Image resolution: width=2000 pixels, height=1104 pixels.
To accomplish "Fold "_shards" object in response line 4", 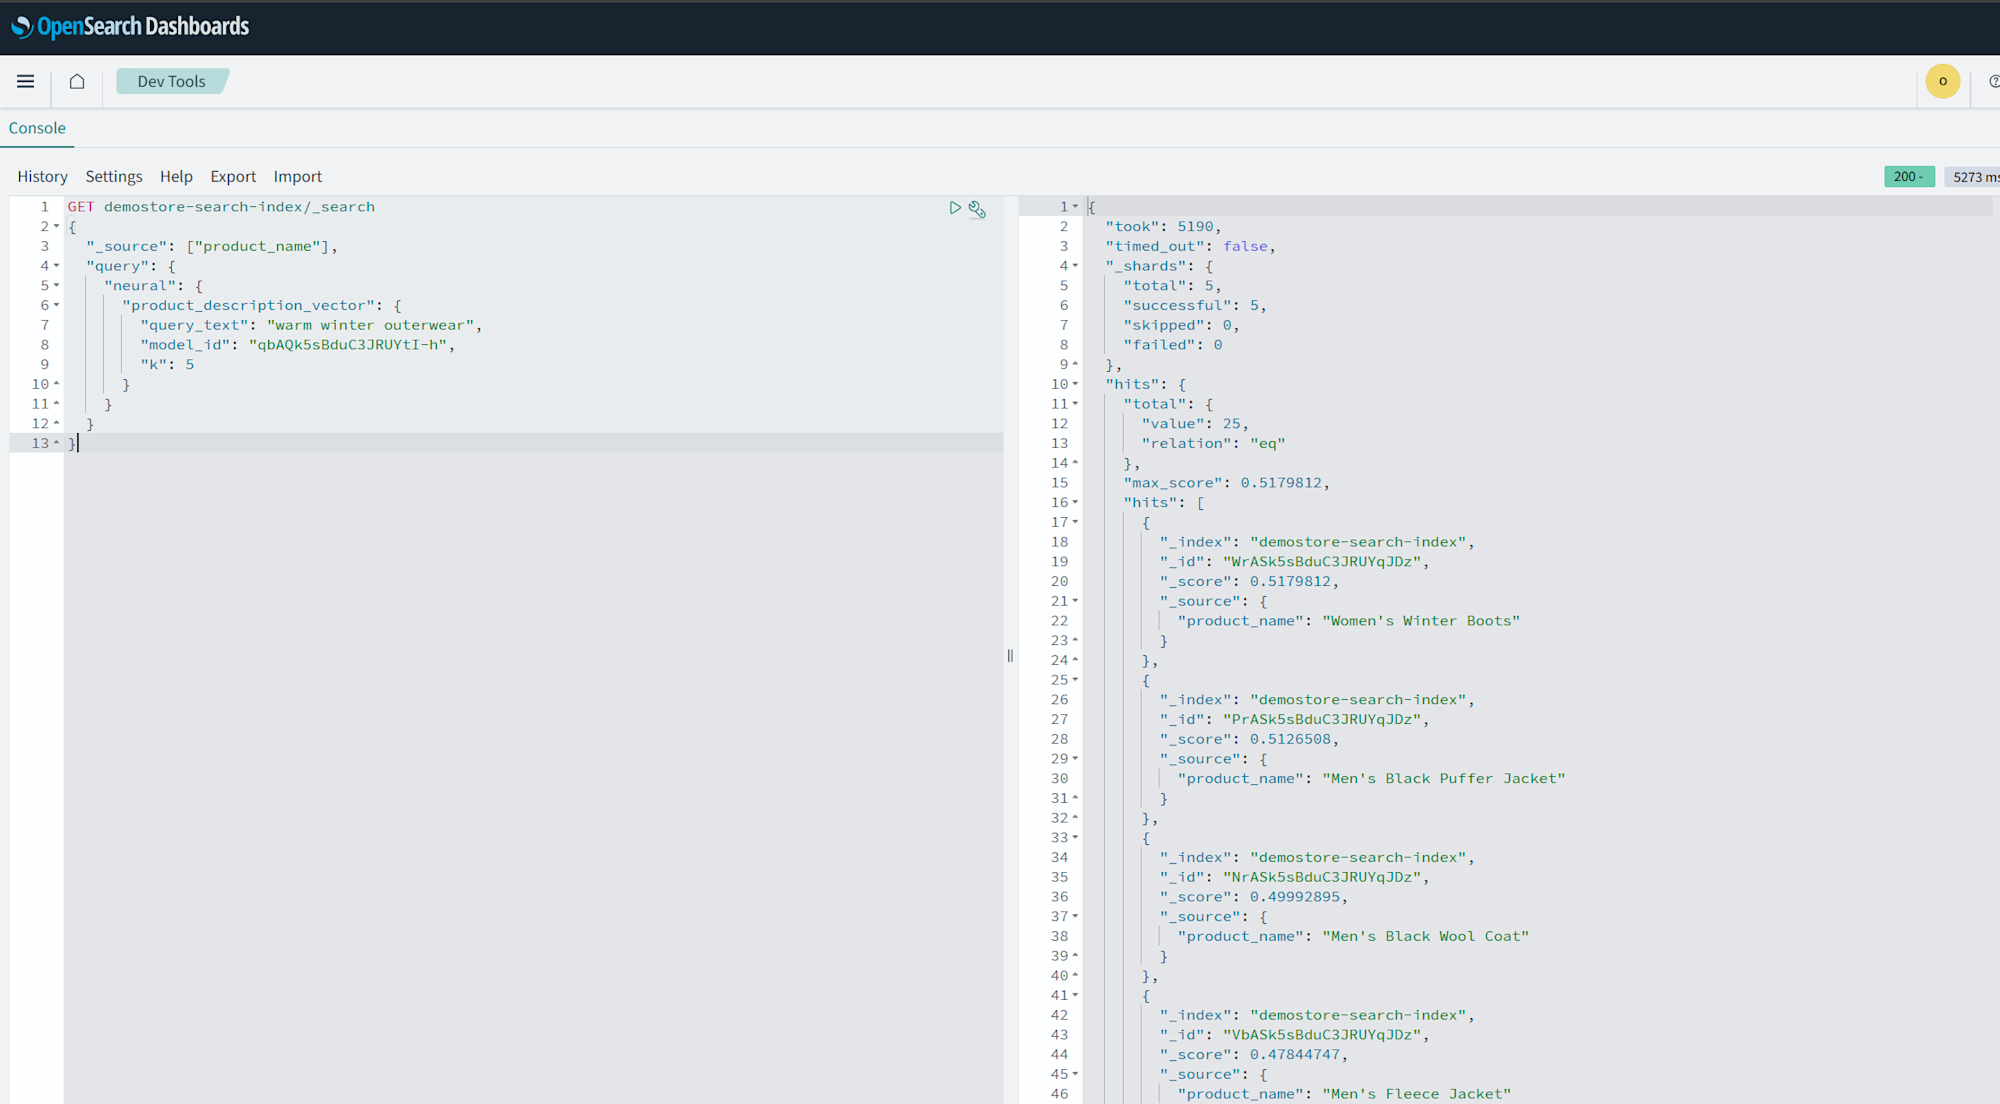I will point(1076,266).
